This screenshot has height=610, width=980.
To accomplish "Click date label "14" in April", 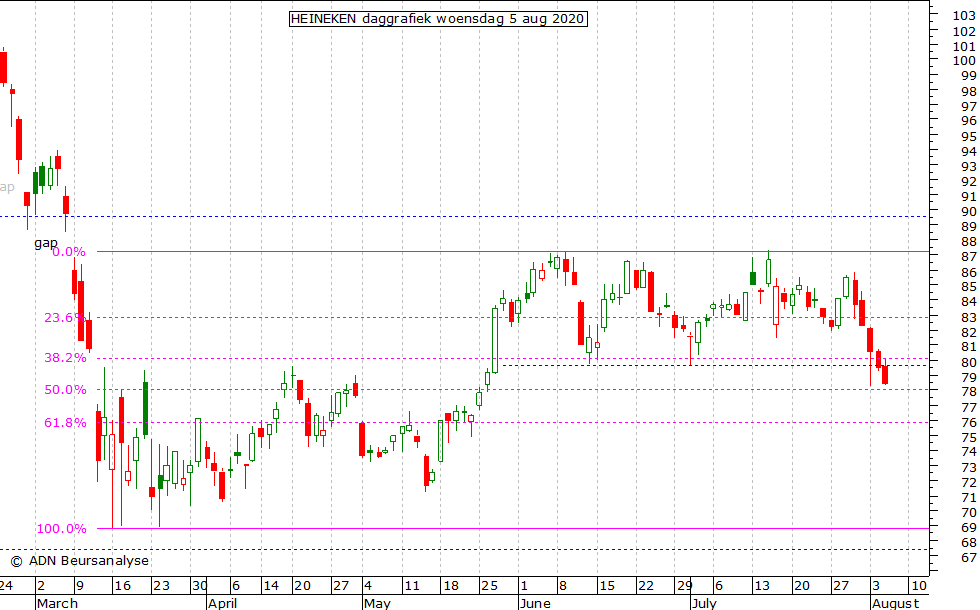I will tap(271, 586).
